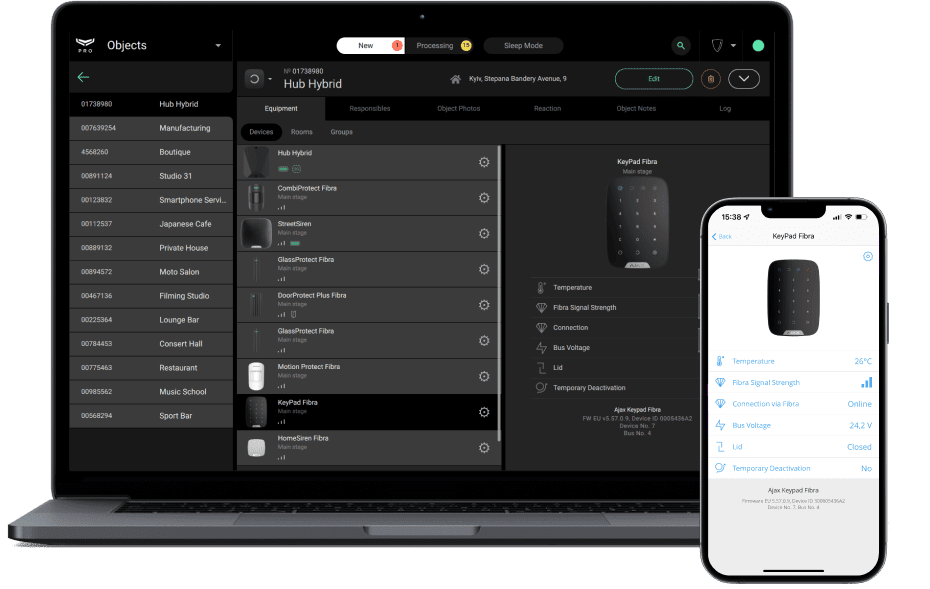Viewport: 930px width, 589px height.
Task: Click the shield security icon in header
Action: (x=717, y=46)
